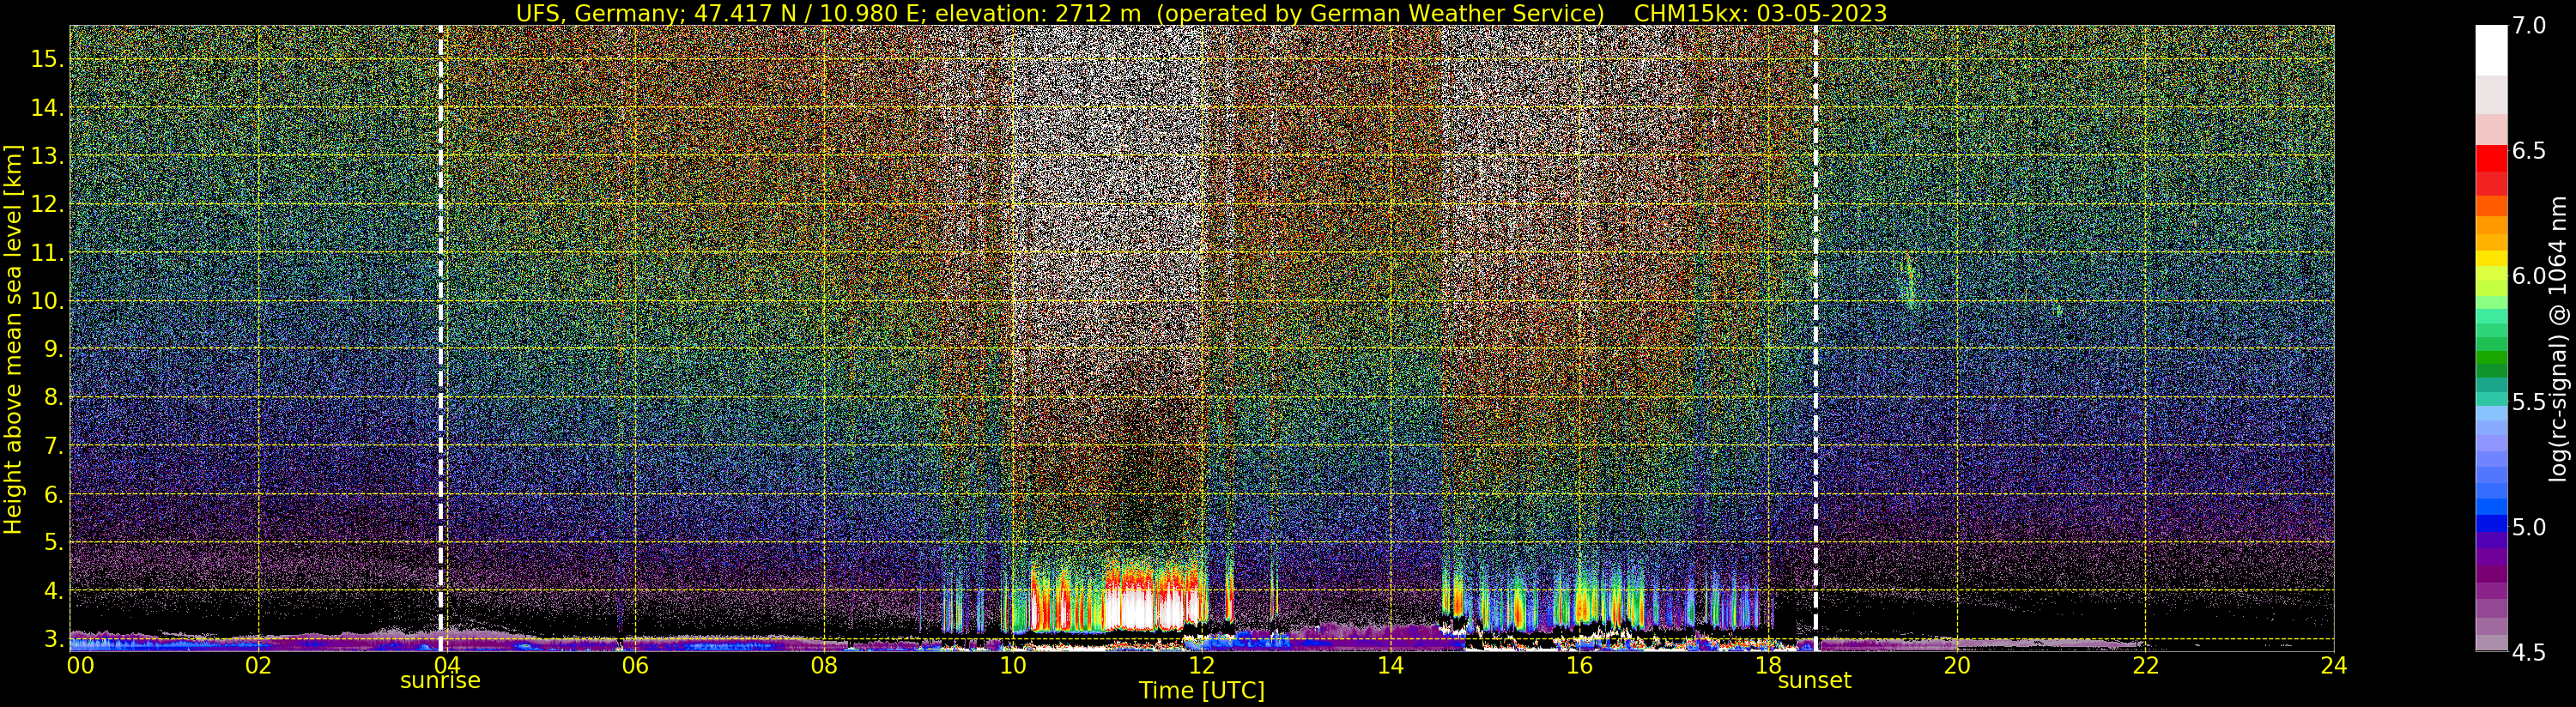
Task: Click the height axis tick 9.
Action: click(x=53, y=349)
